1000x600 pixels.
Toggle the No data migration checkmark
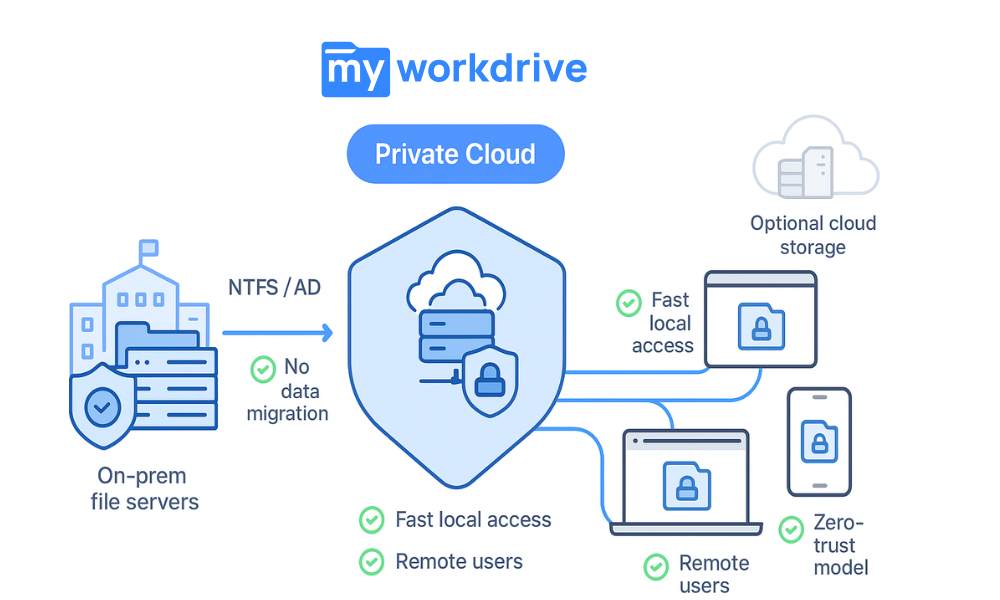262,368
